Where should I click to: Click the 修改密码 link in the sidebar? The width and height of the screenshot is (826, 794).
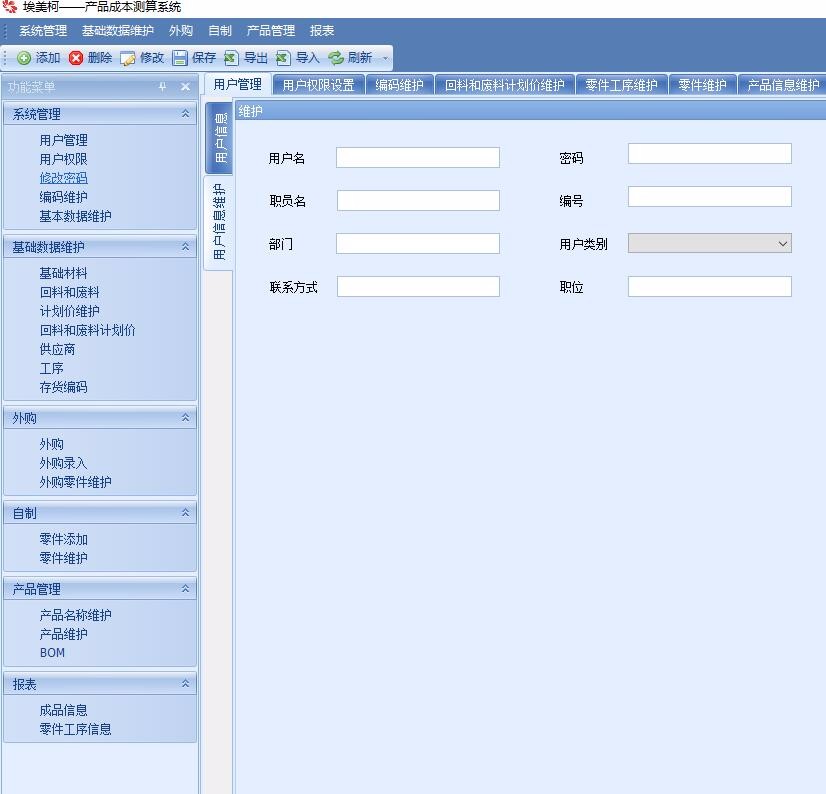point(63,178)
